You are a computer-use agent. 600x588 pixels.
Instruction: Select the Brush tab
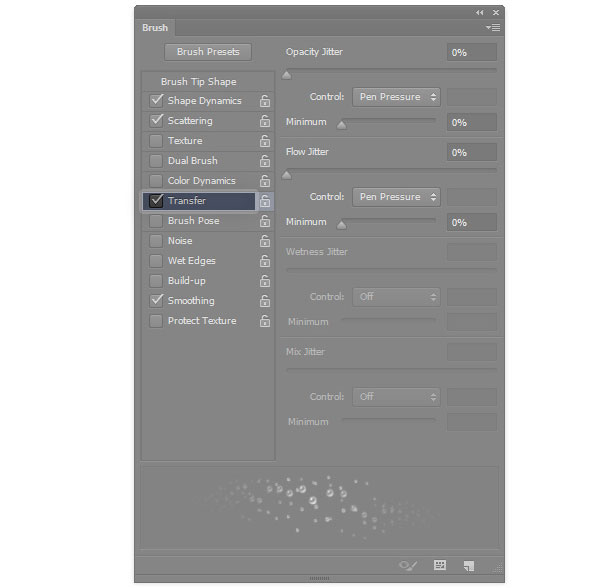tap(155, 28)
